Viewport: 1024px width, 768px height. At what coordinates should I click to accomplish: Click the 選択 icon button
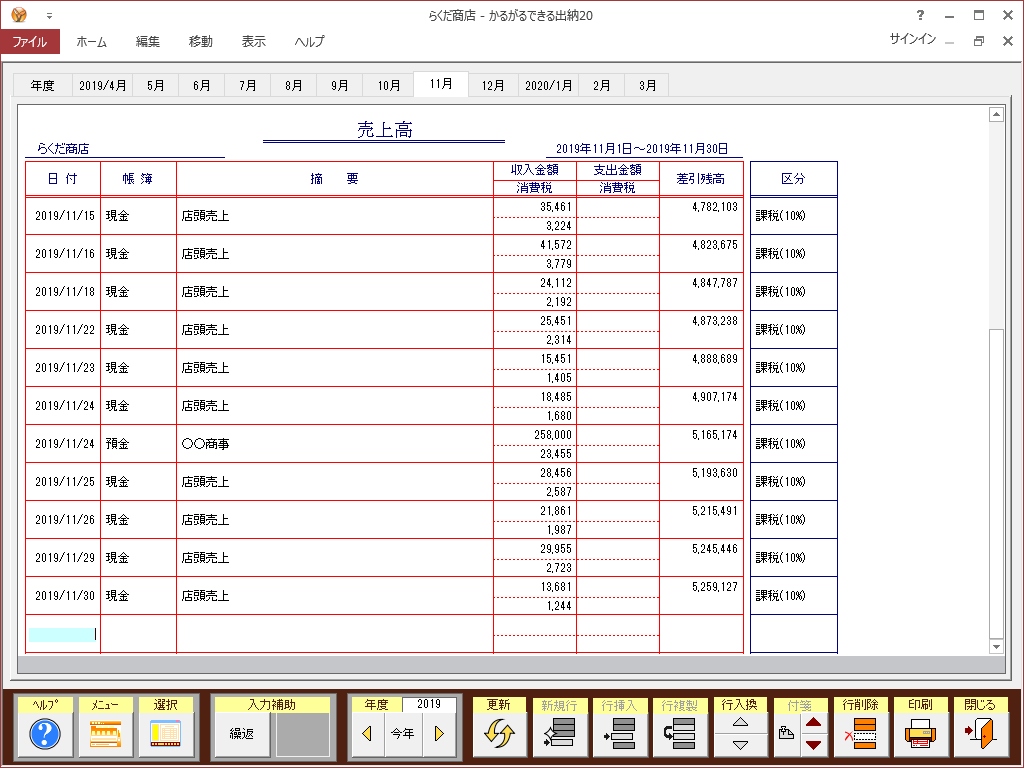coord(165,734)
